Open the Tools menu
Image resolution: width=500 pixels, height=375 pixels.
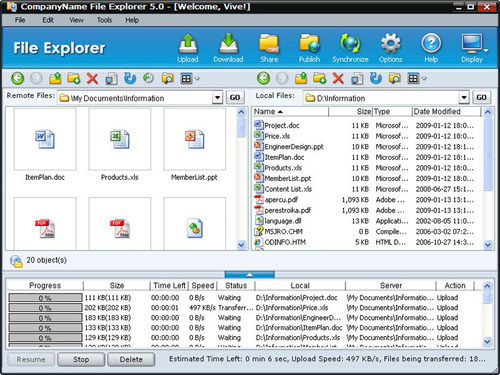point(104,20)
